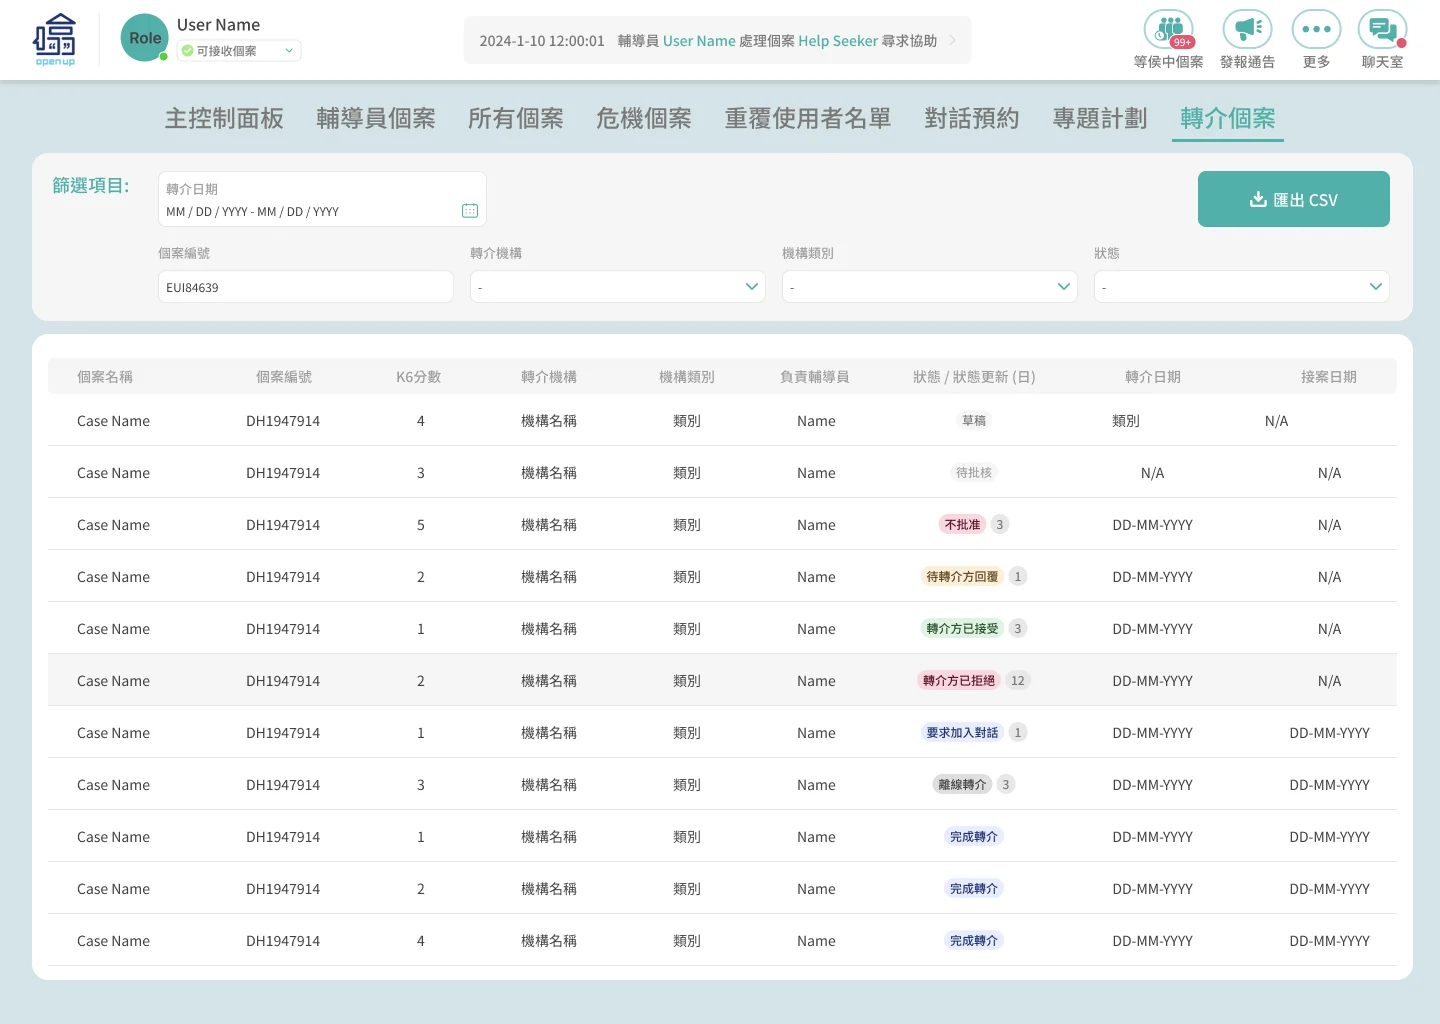Screen dimensions: 1440x1024
Task: Click the 匯出 CSV export button
Action: (1294, 199)
